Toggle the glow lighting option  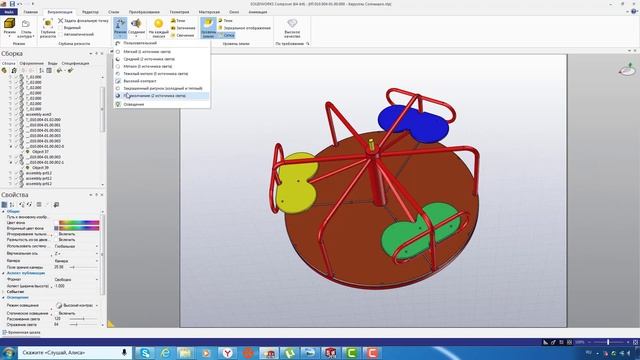point(182,35)
